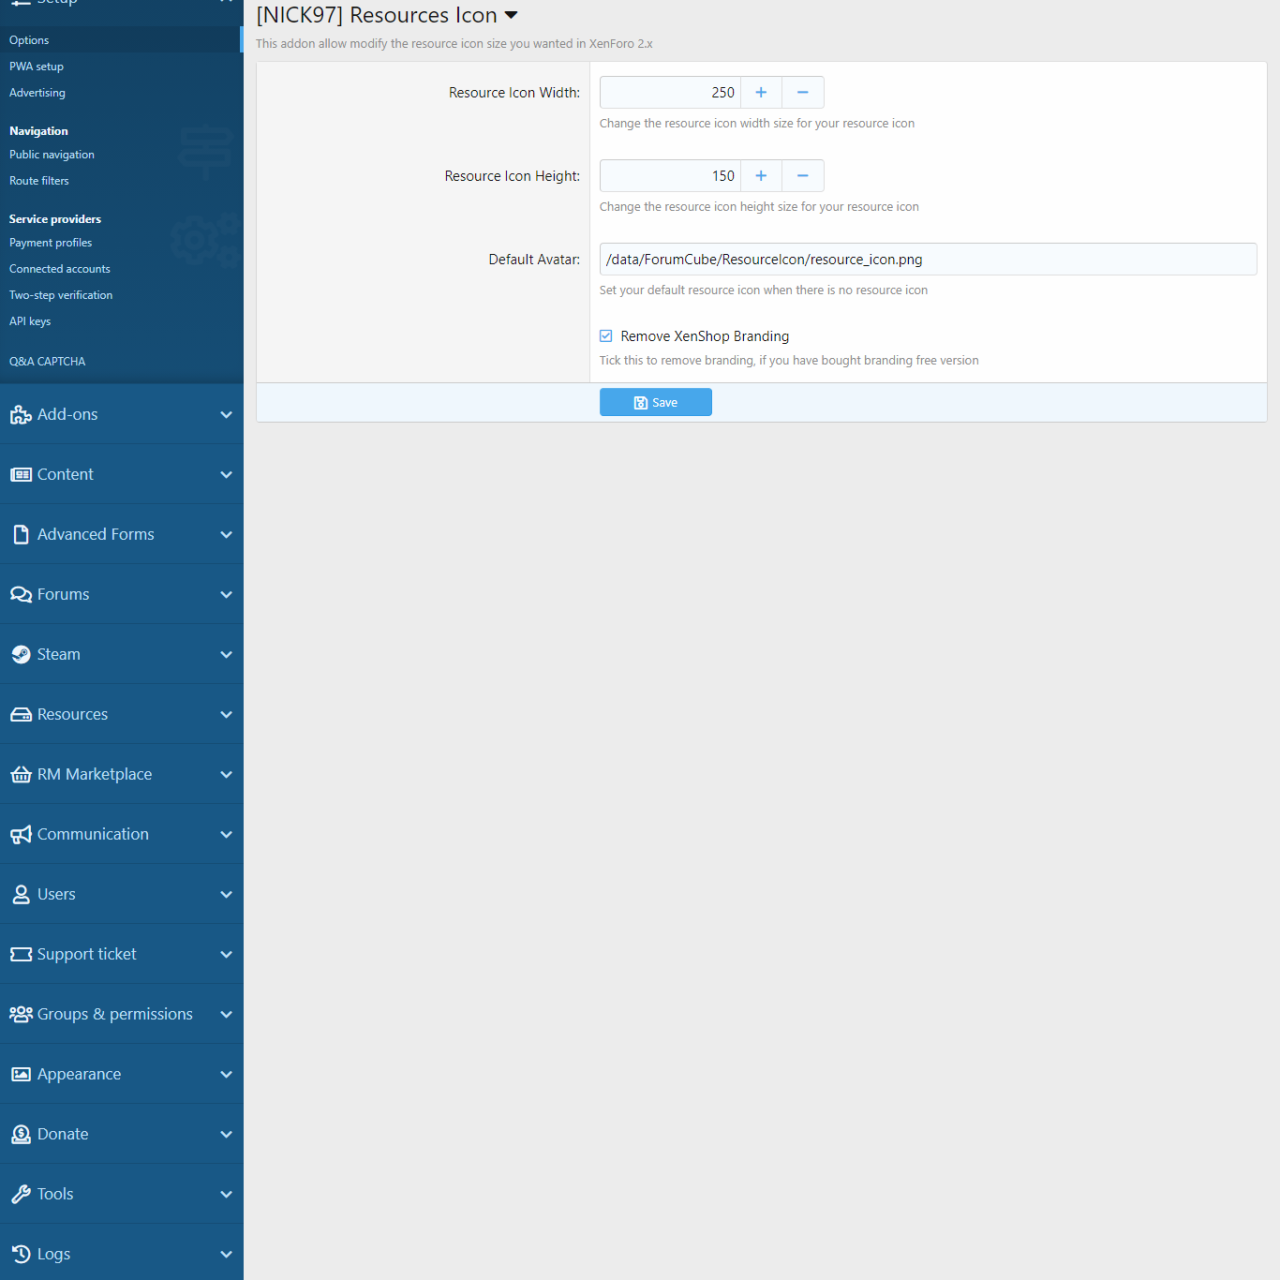The image size is (1280, 1280).
Task: Click the Default Avatar path field
Action: [927, 260]
